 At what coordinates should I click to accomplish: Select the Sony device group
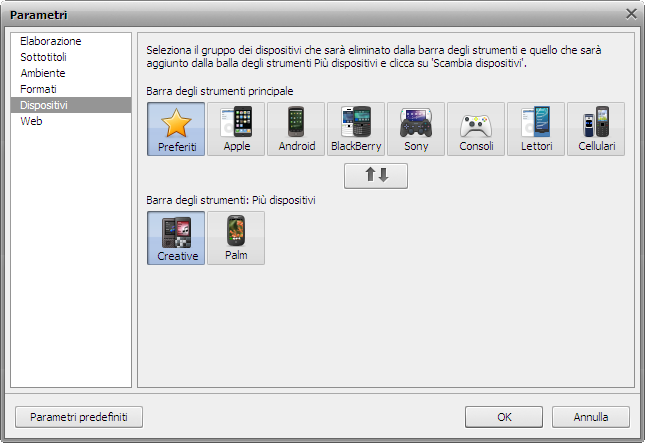tap(416, 129)
